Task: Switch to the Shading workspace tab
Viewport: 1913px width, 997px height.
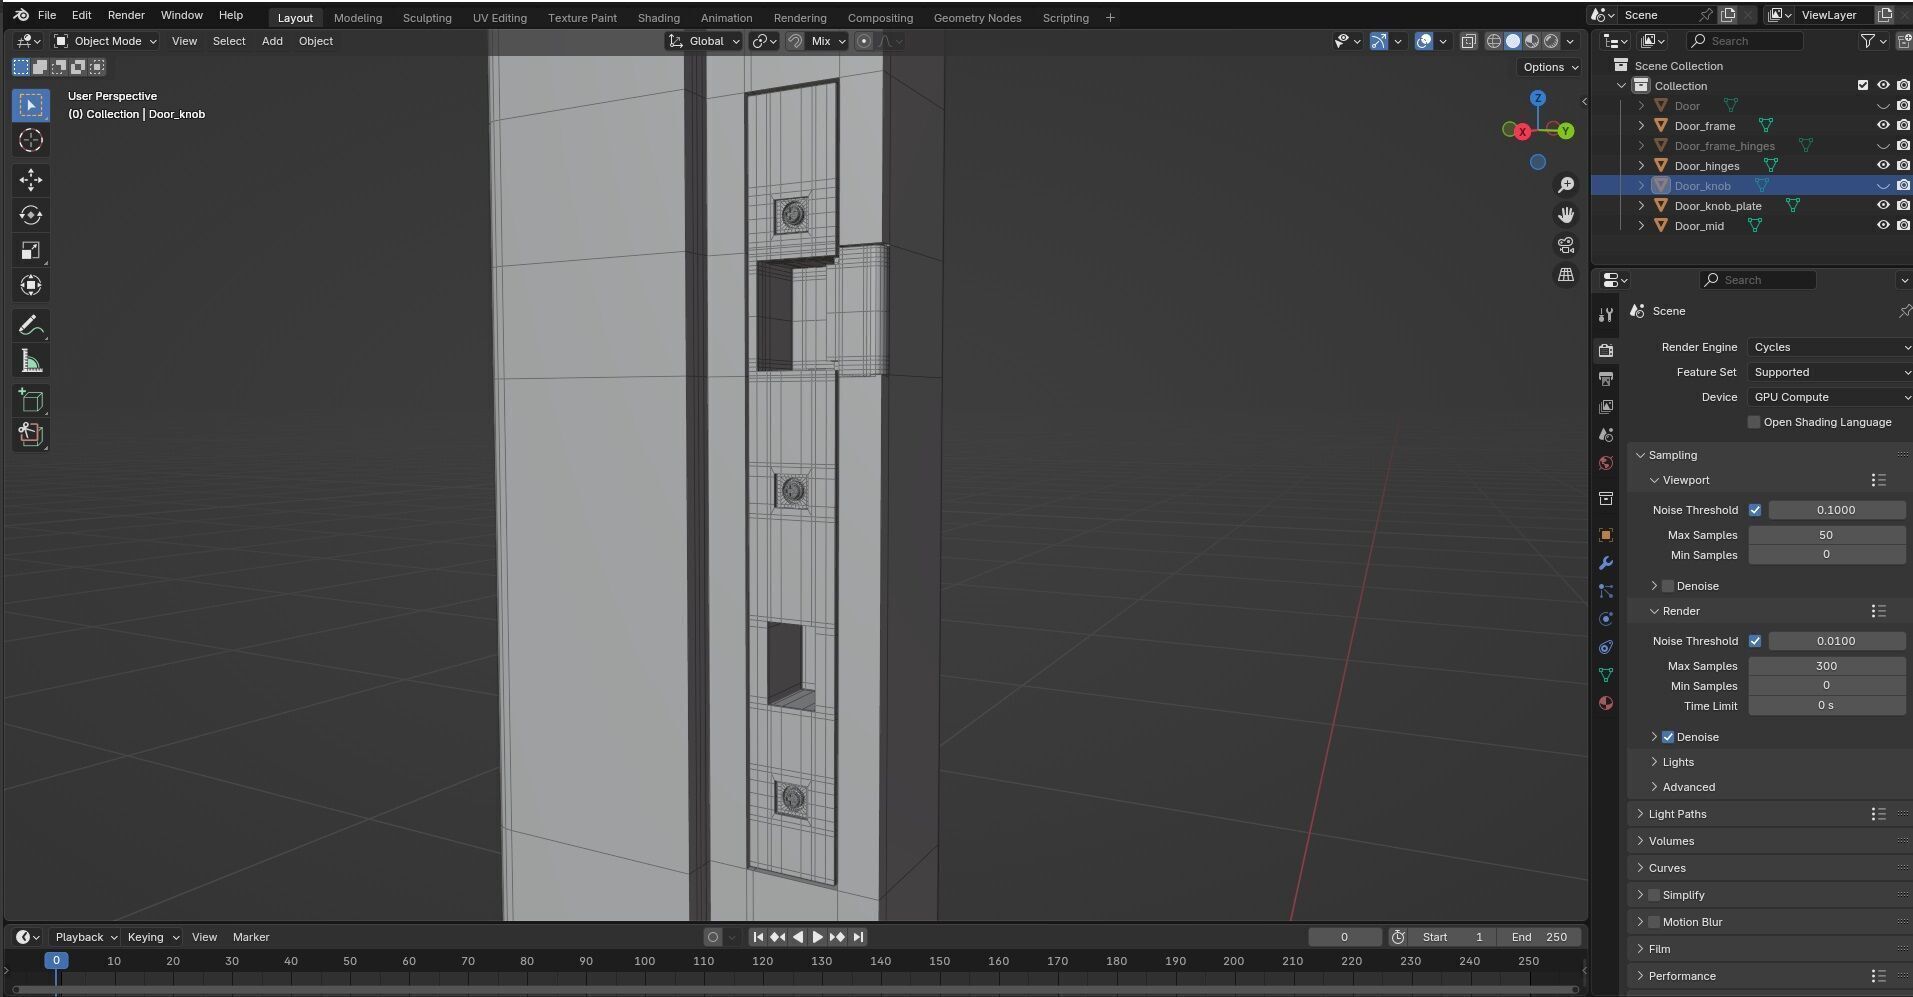Action: 658,18
